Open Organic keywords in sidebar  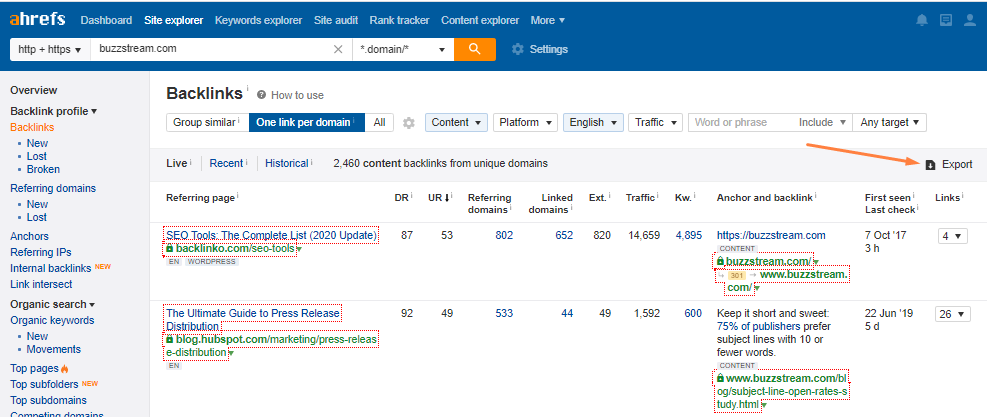click(x=52, y=320)
